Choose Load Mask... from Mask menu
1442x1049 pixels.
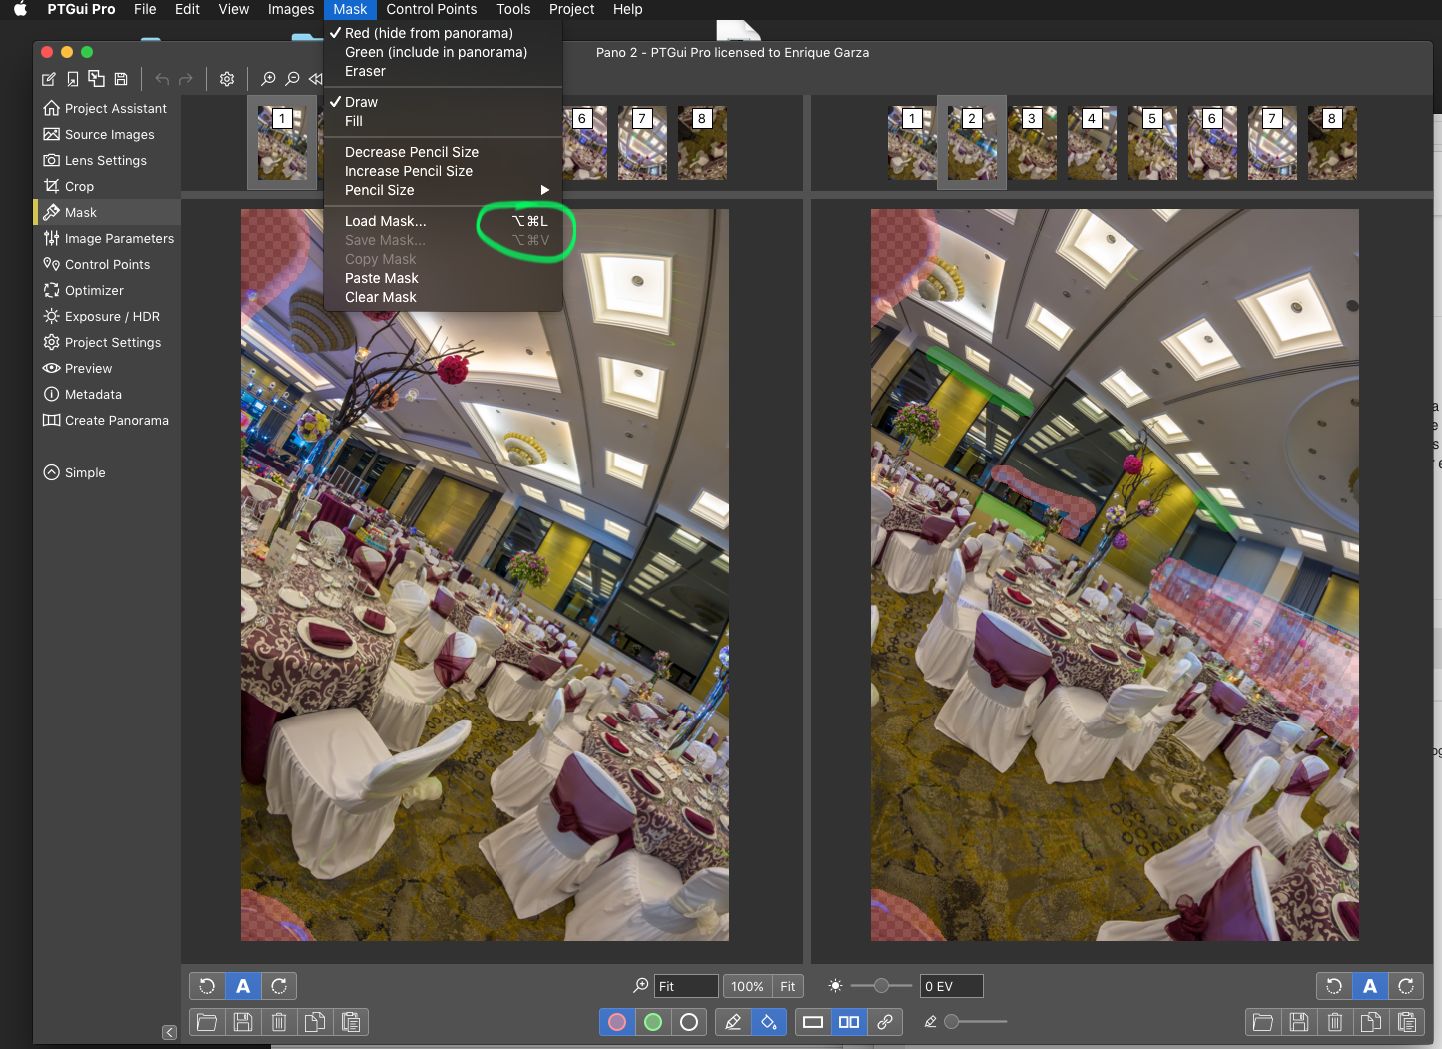click(x=386, y=221)
